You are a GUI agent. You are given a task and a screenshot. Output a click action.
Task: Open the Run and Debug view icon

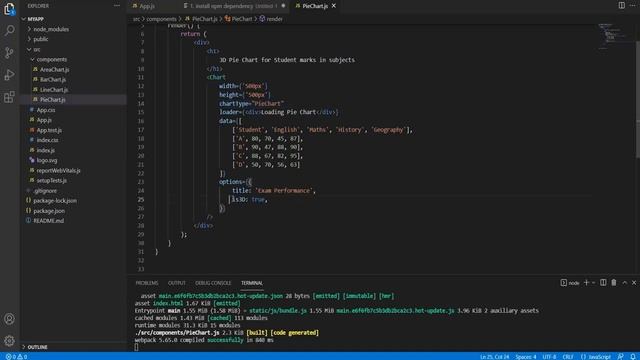click(9, 75)
